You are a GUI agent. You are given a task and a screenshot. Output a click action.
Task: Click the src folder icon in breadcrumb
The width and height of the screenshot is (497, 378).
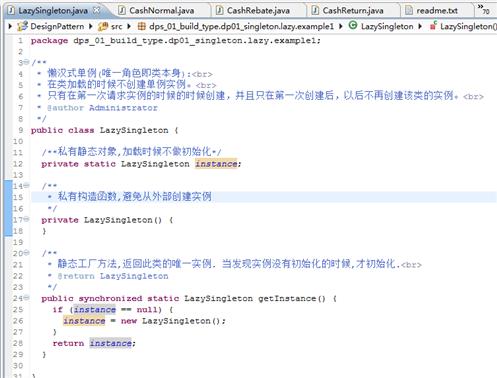pos(103,26)
